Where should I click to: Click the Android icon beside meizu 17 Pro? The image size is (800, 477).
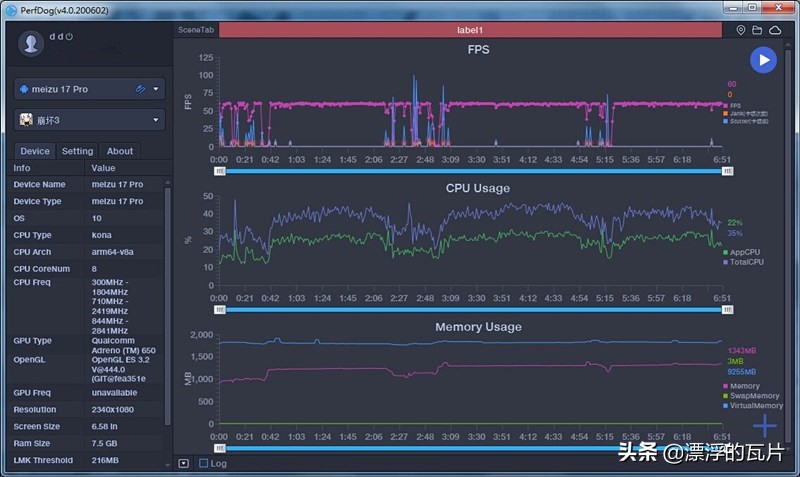[23, 89]
